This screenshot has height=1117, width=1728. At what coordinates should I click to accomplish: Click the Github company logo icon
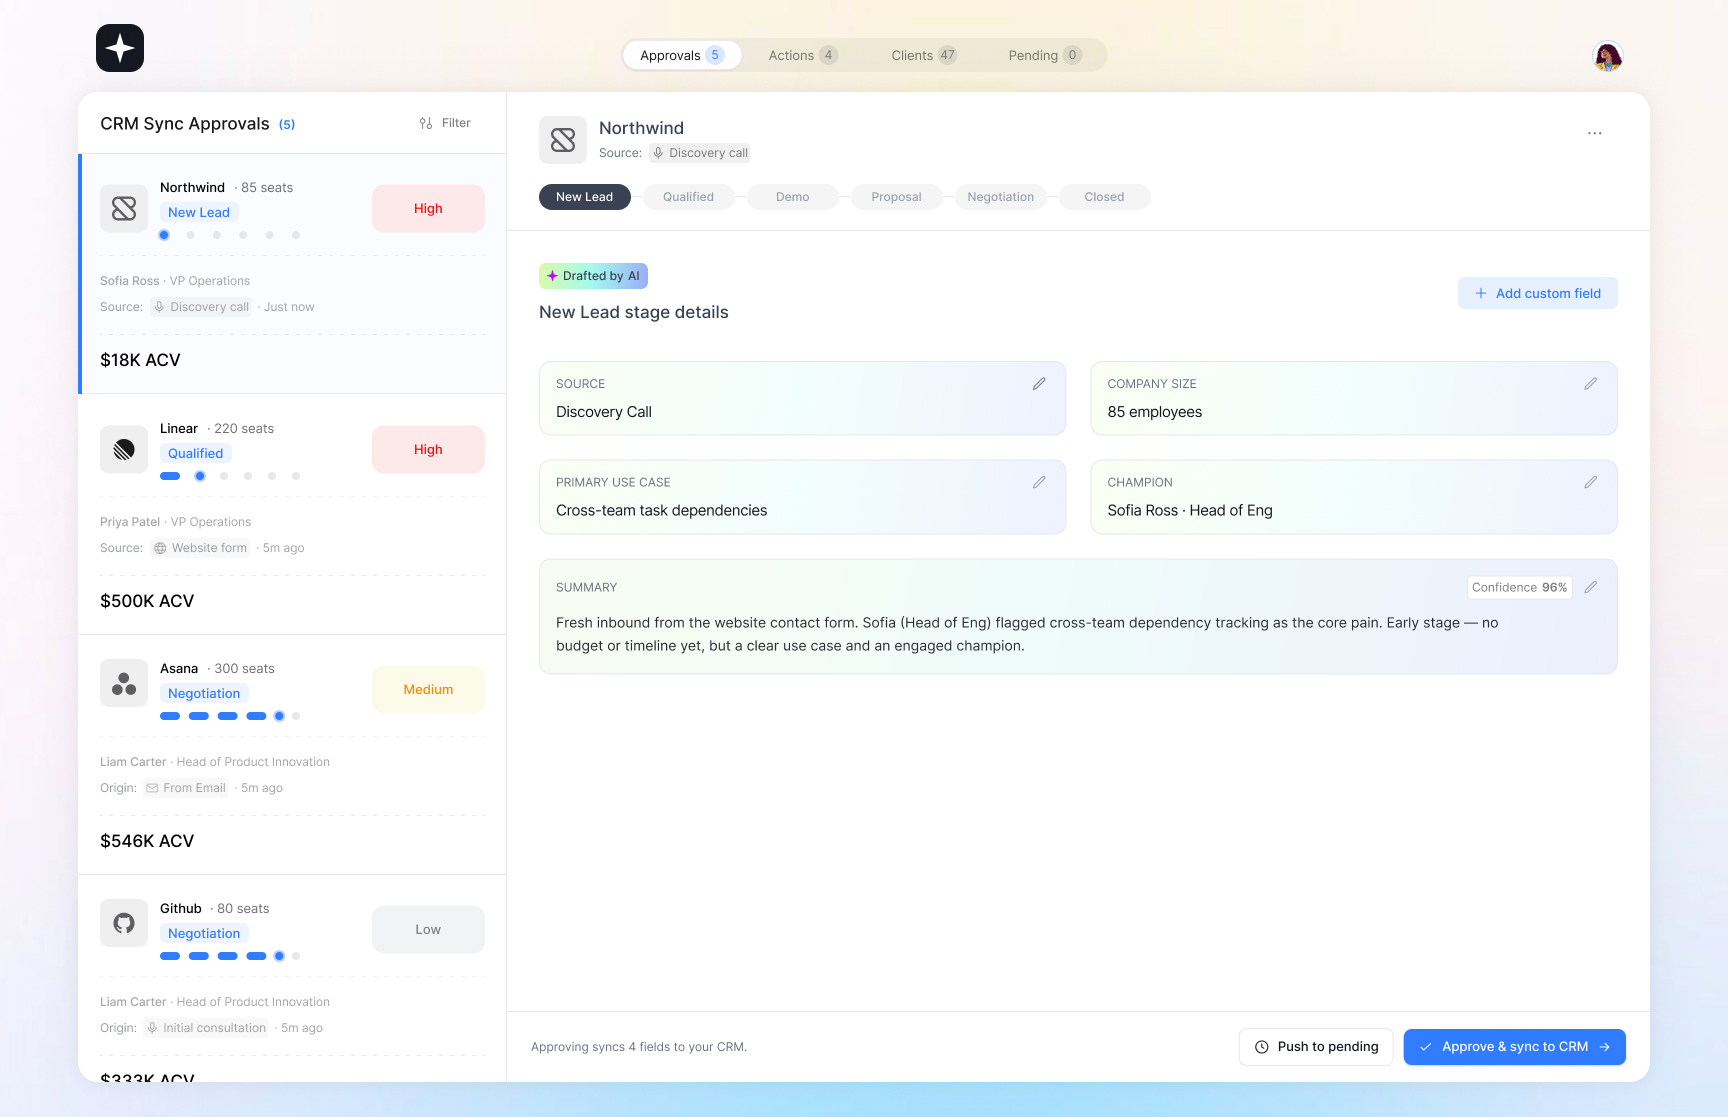pyautogui.click(x=124, y=923)
